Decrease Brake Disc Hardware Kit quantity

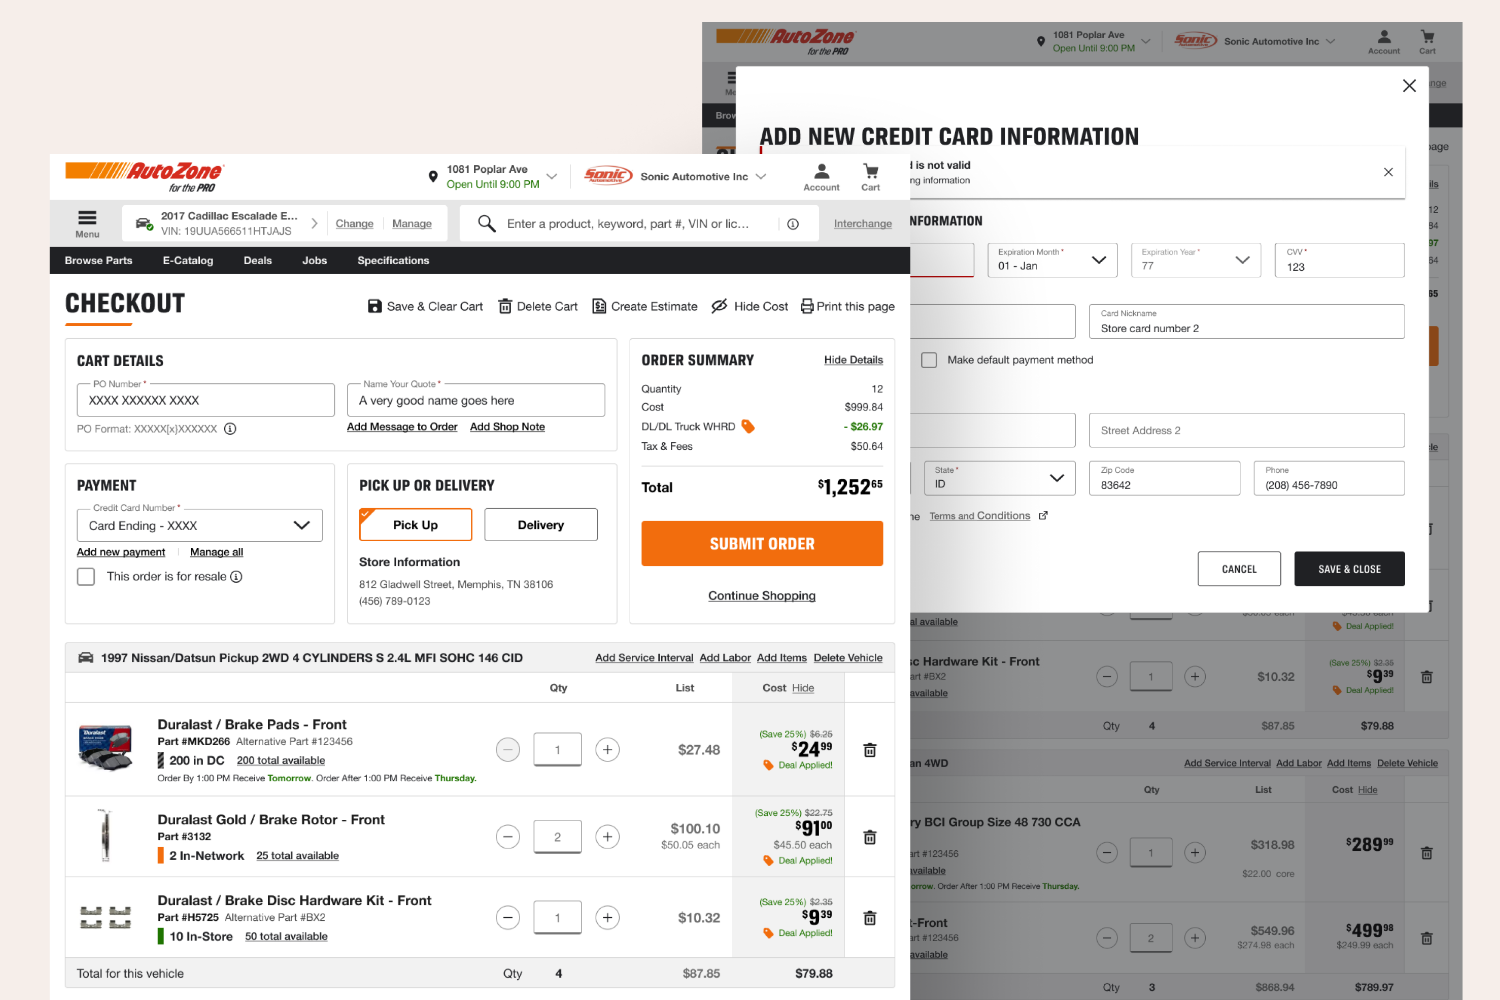click(508, 918)
